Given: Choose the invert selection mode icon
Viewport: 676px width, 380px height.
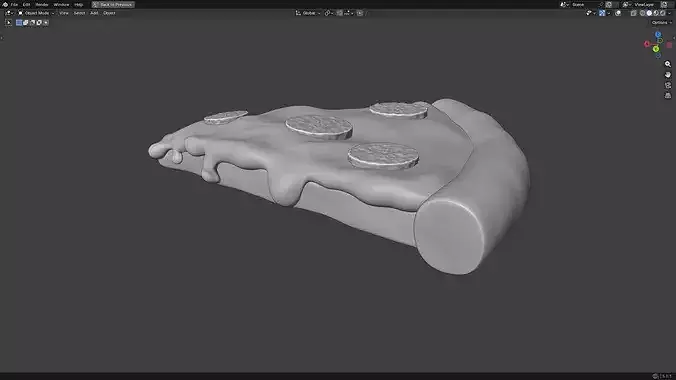Looking at the screenshot, I should tap(39, 22).
